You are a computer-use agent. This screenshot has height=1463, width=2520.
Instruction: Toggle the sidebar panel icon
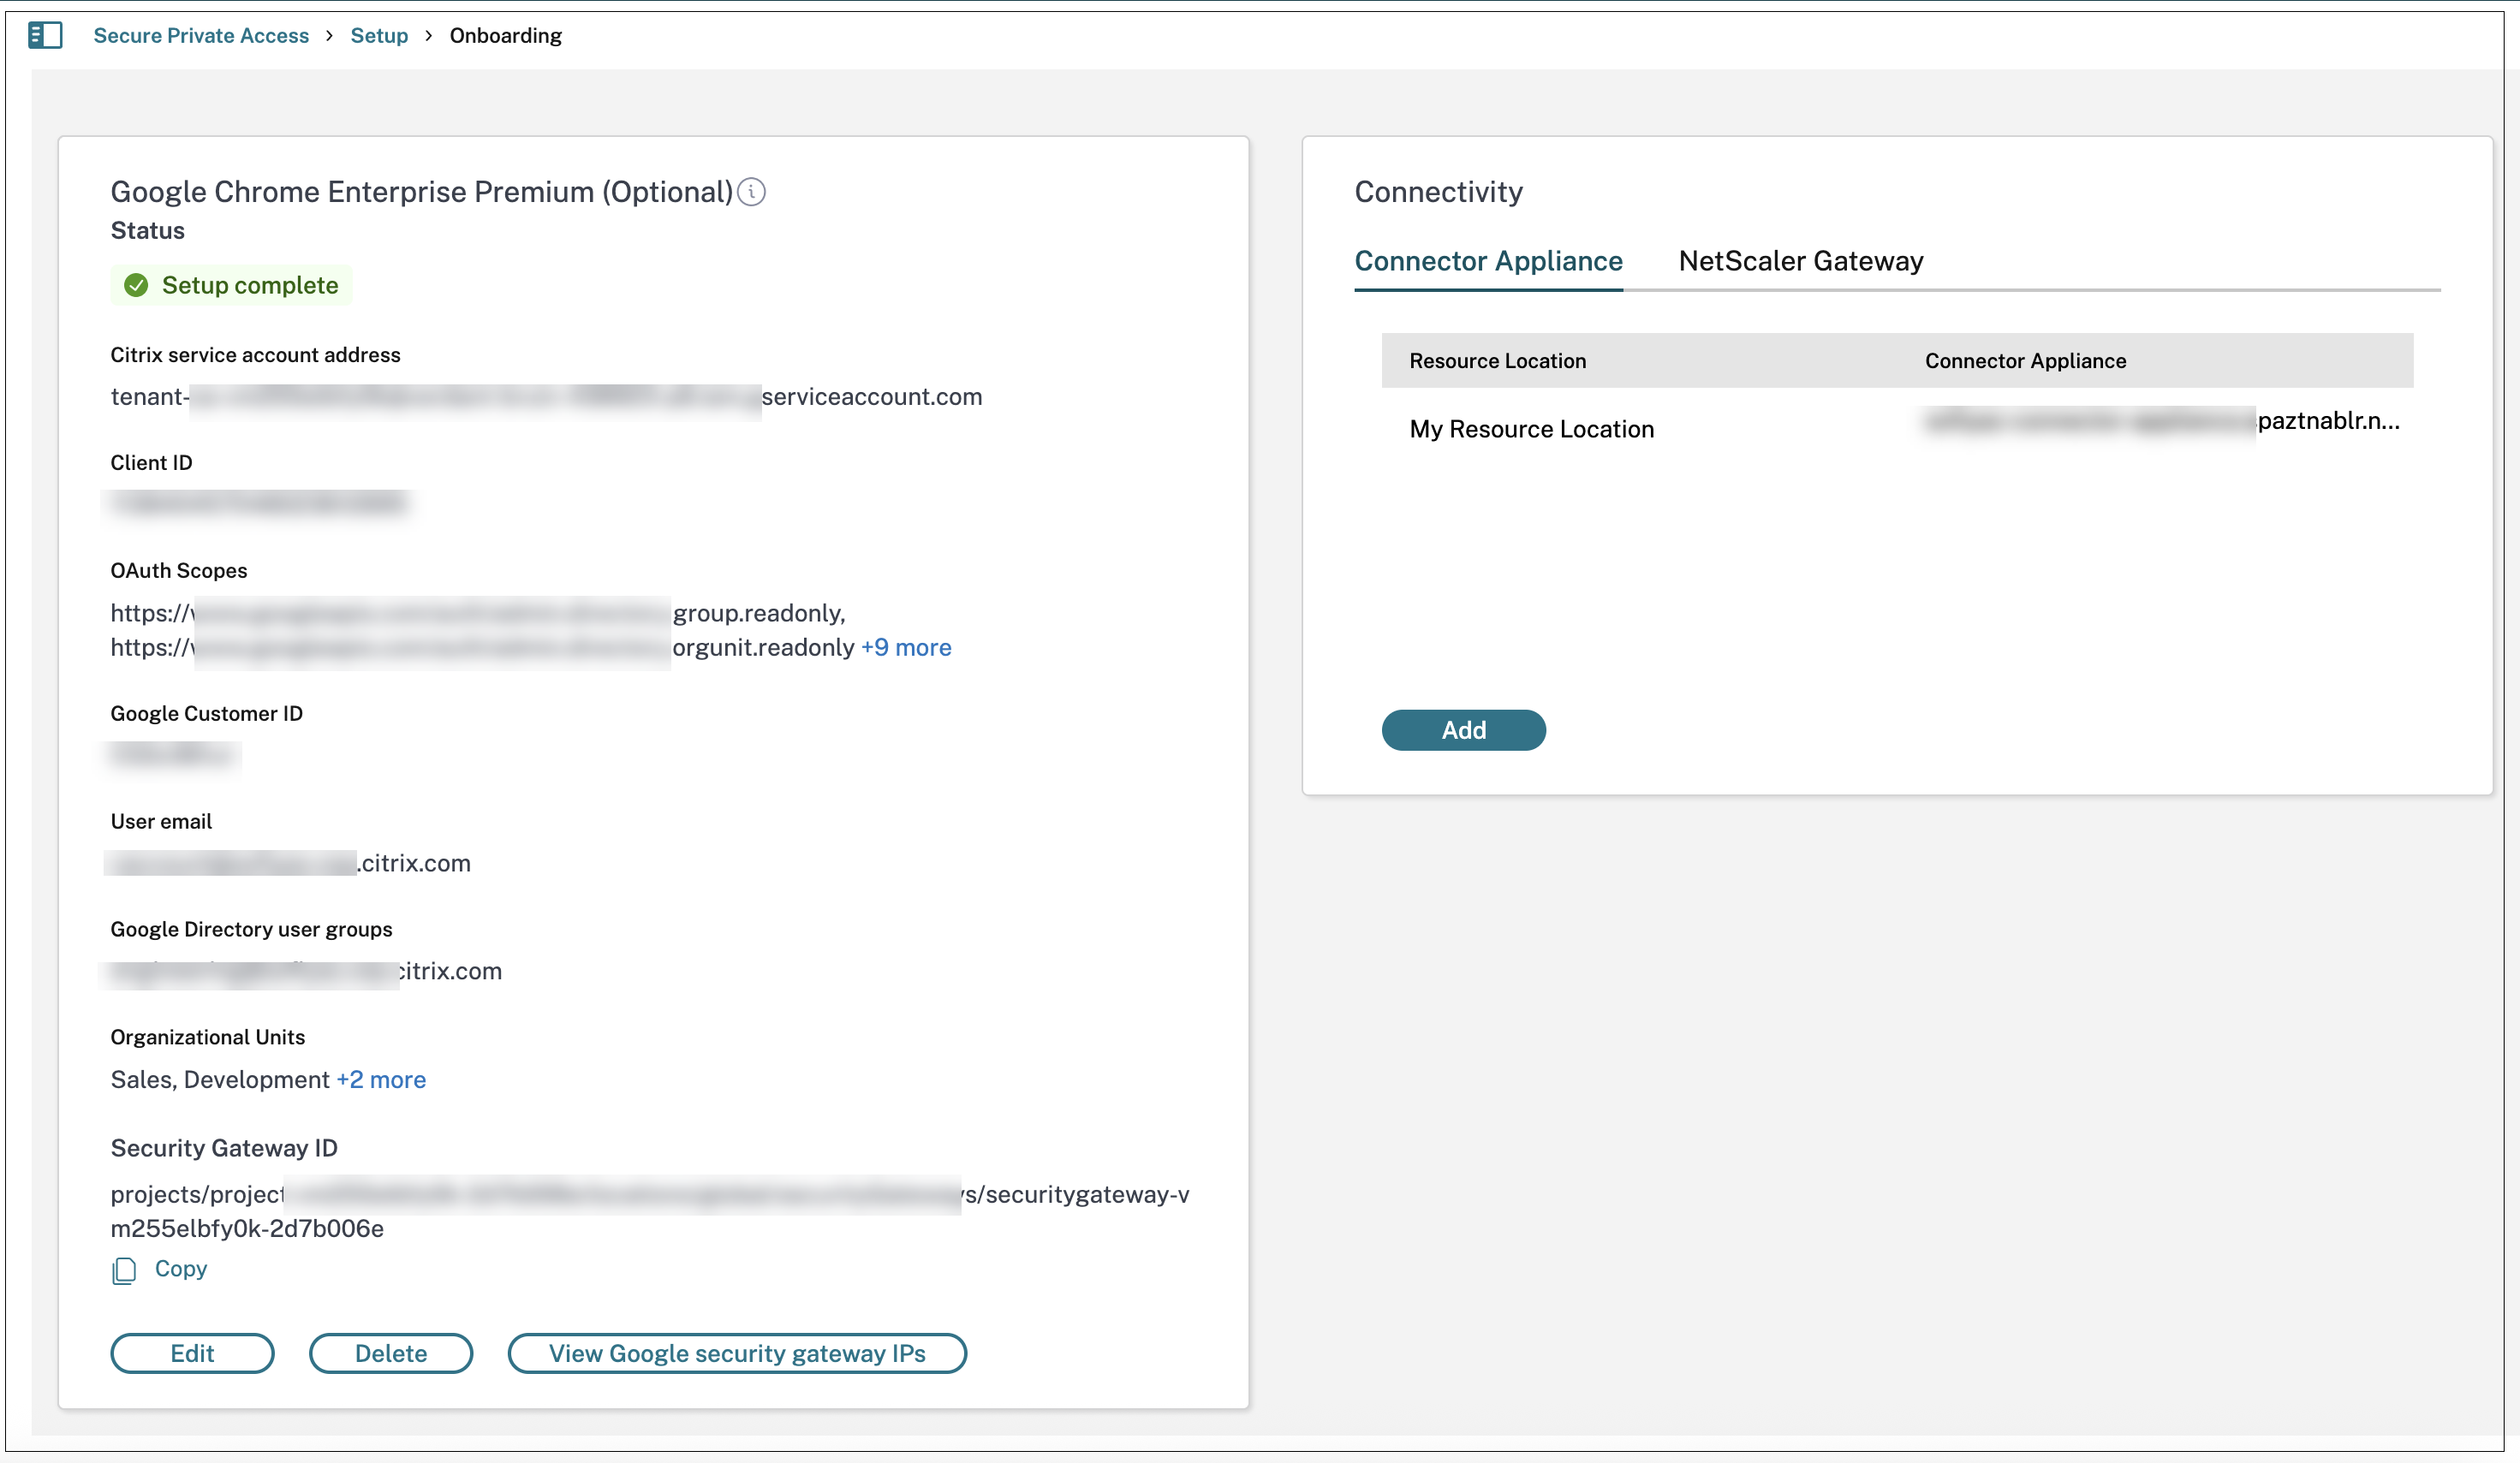tap(45, 36)
